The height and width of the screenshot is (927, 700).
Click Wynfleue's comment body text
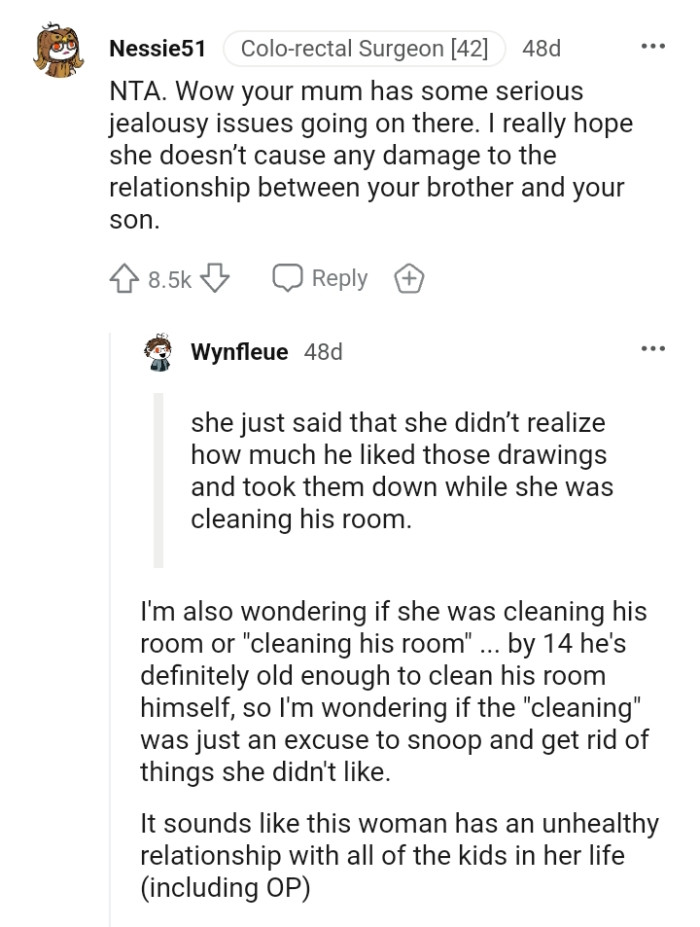pyautogui.click(x=400, y=690)
